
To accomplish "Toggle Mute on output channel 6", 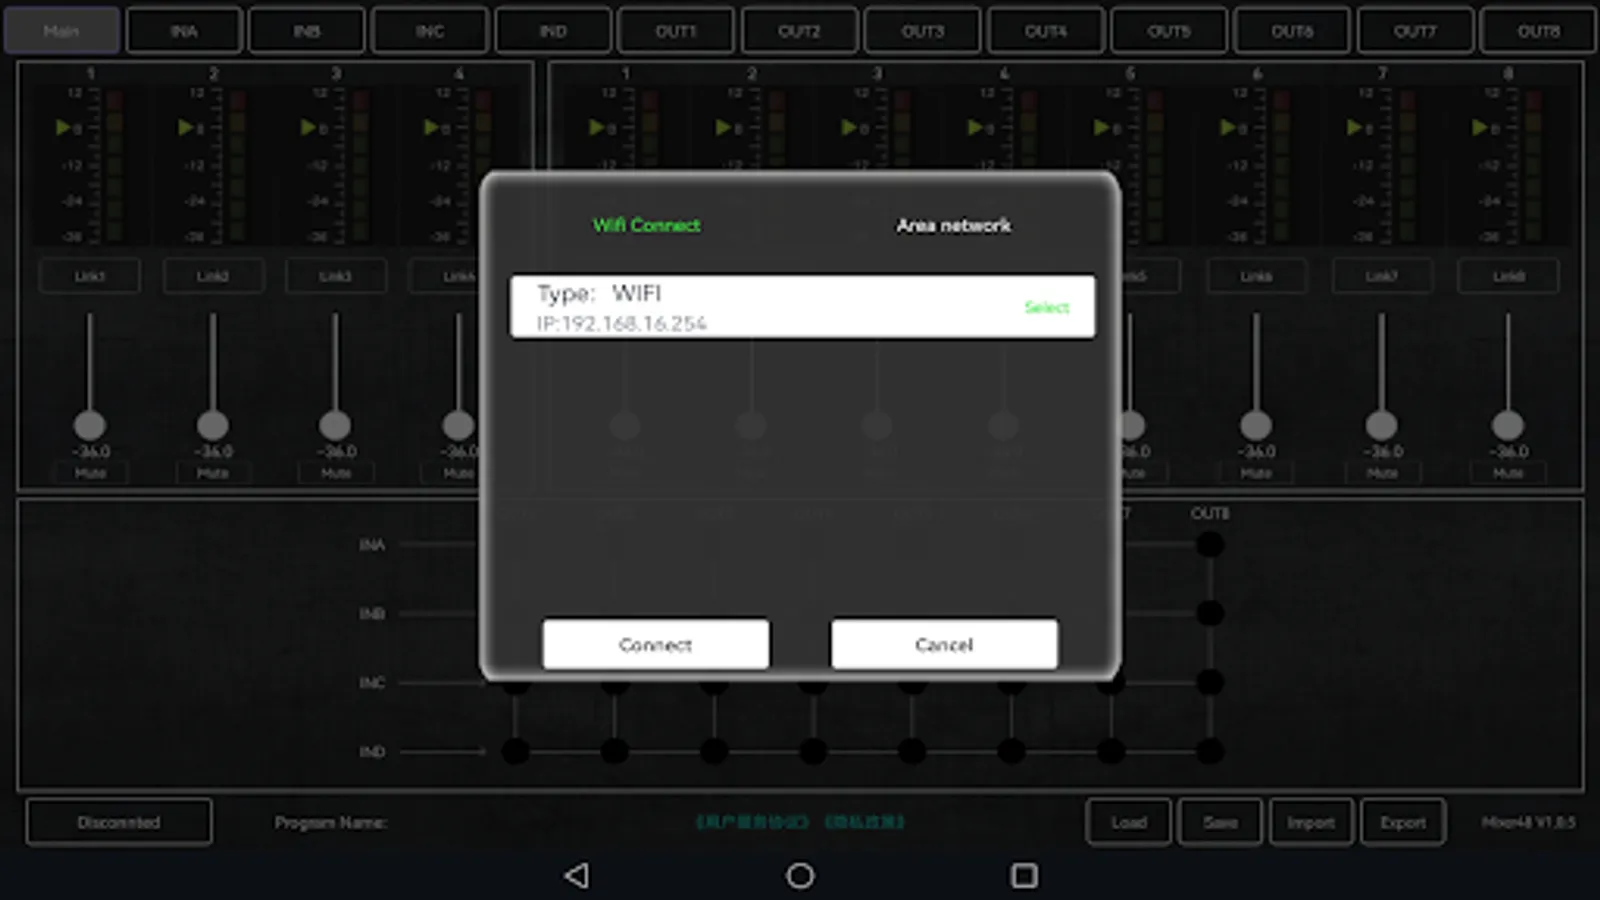I will tap(1256, 473).
